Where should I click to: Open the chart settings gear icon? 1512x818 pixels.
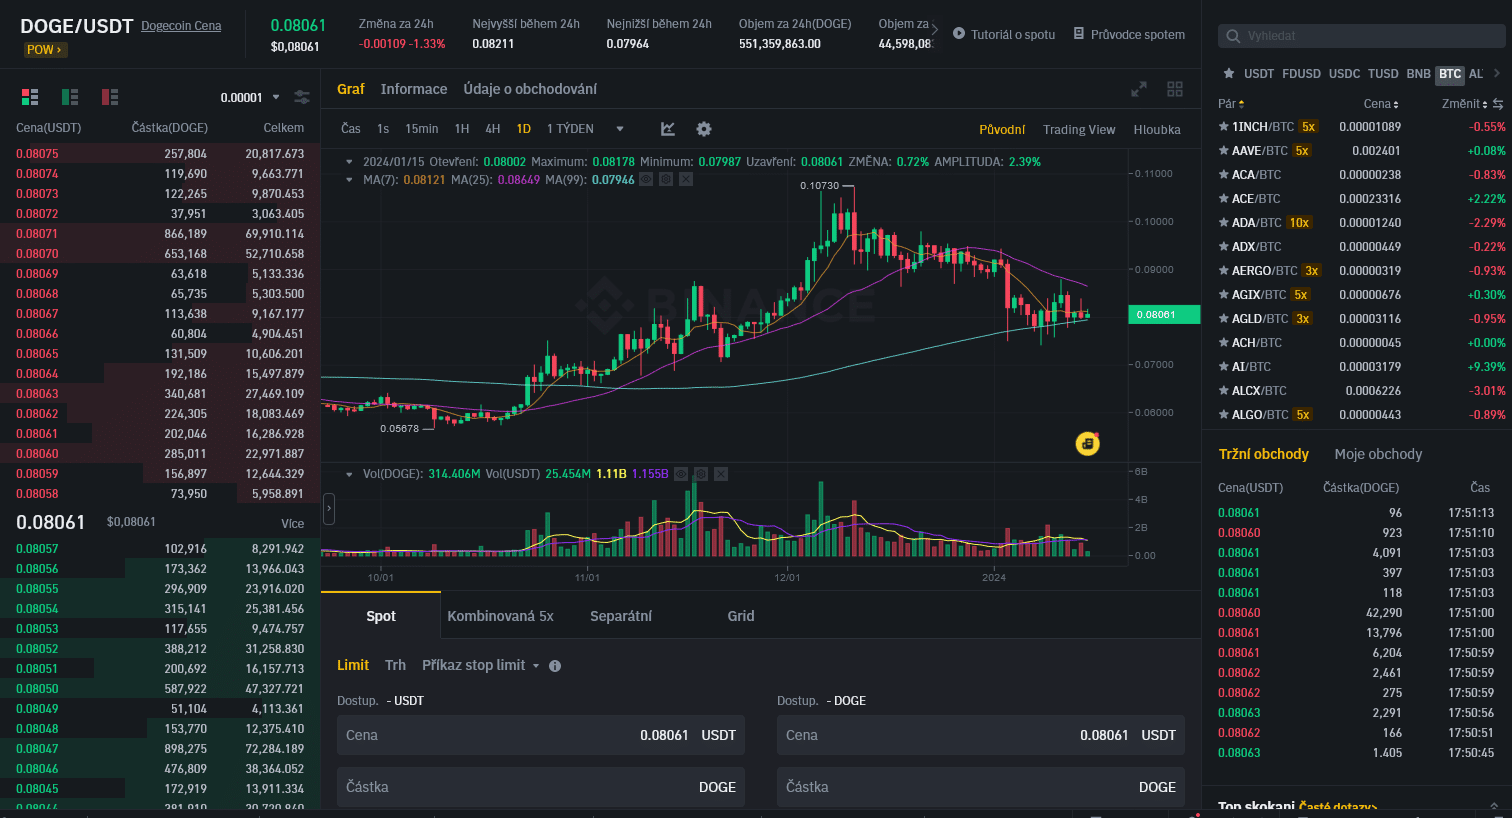pyautogui.click(x=704, y=129)
